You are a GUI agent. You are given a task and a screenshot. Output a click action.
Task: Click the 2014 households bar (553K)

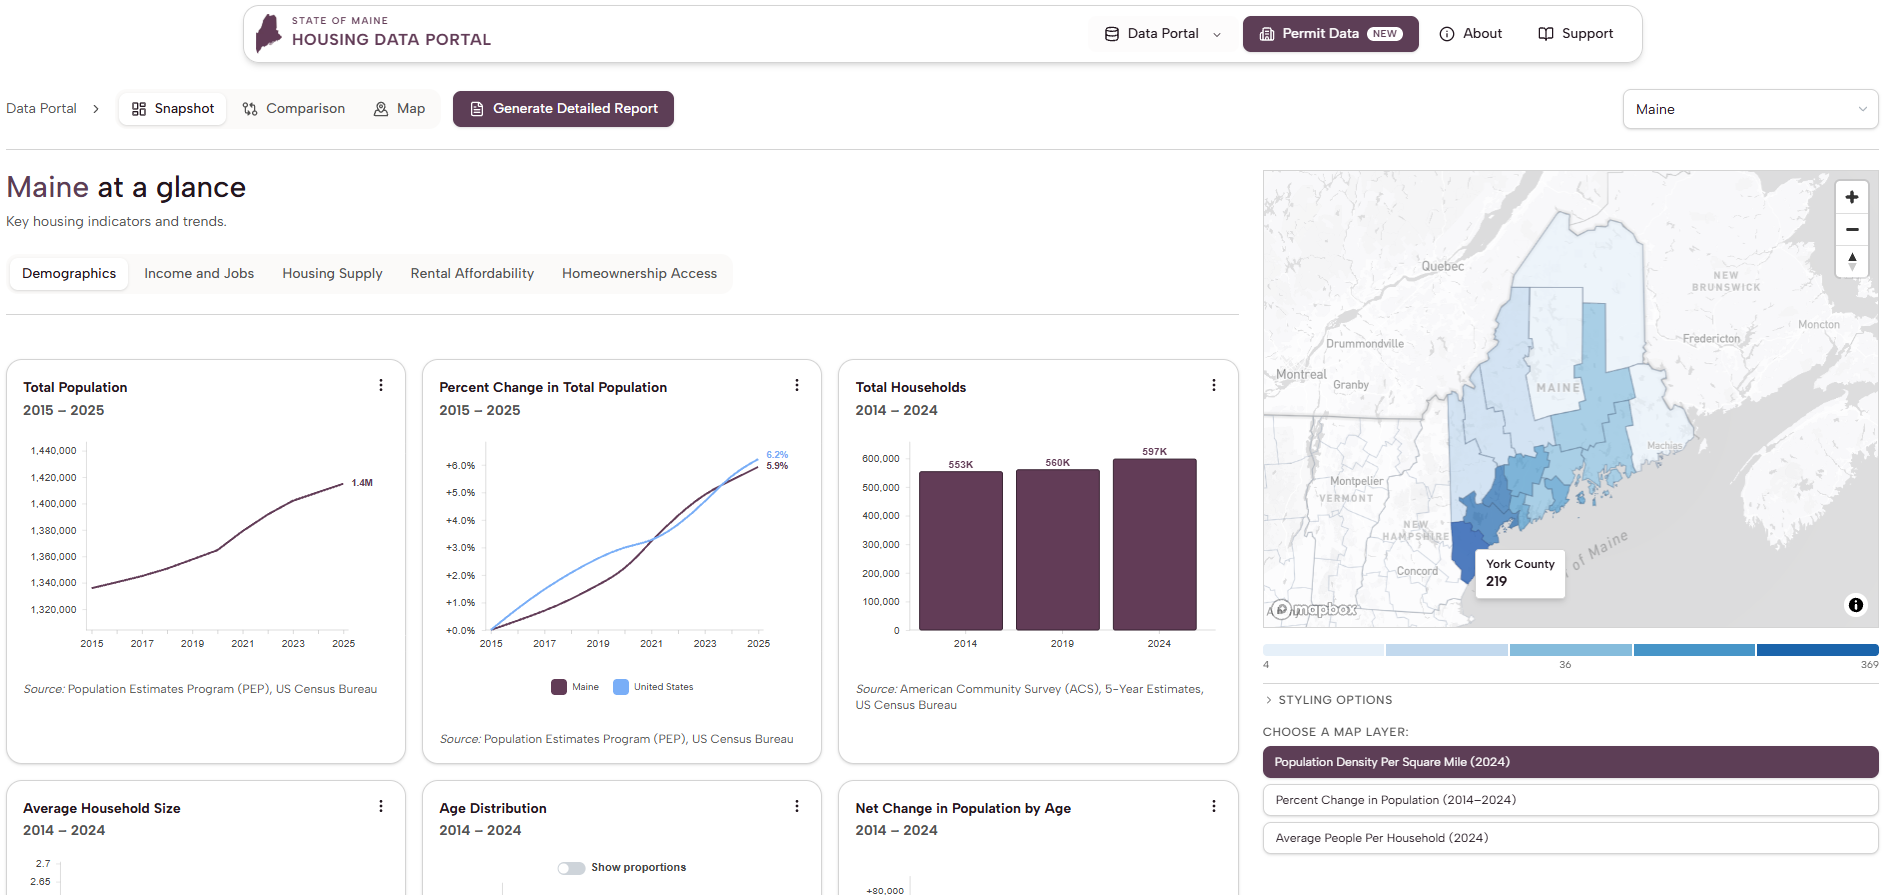click(x=961, y=550)
